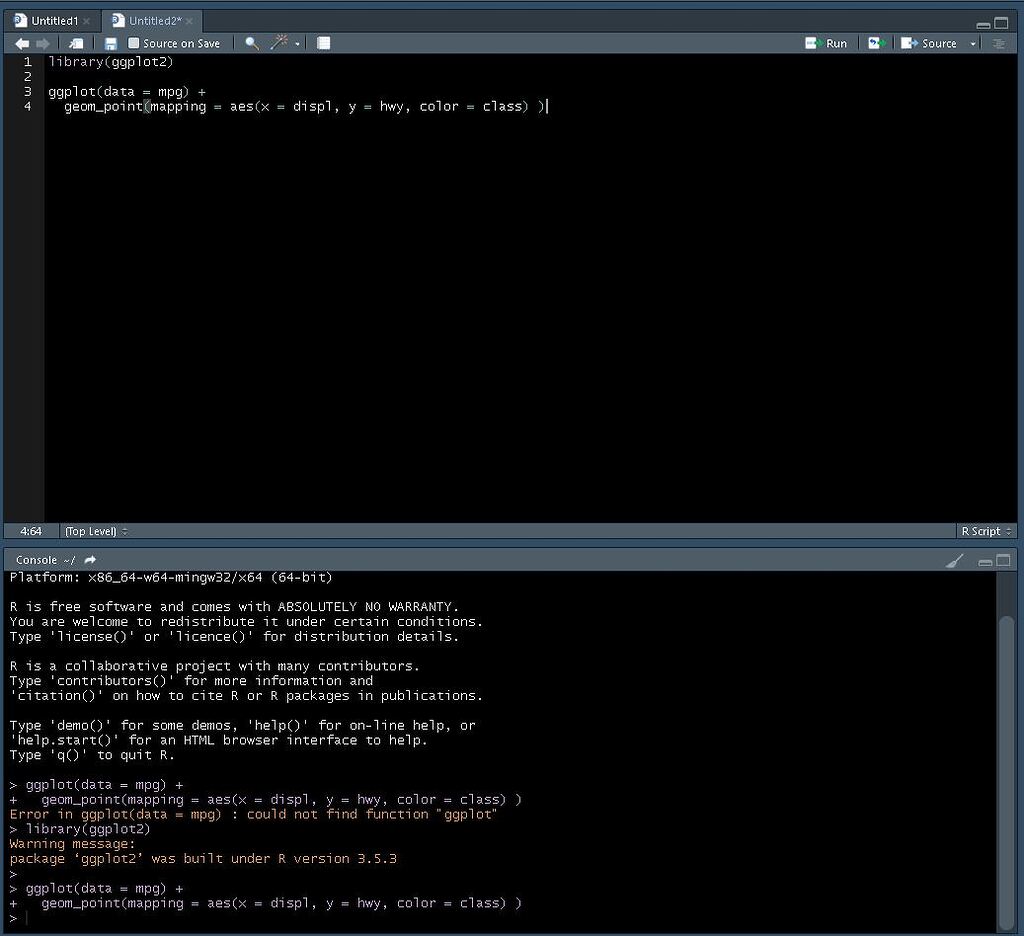Close the Untitled2 tab
1024x936 pixels.
(x=189, y=22)
